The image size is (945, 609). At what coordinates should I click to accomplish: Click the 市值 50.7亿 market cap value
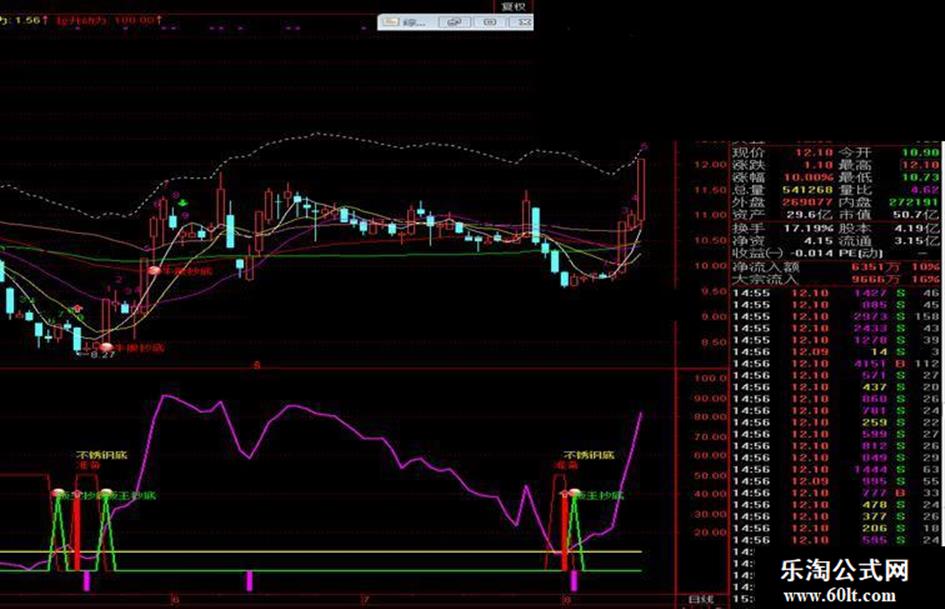pos(916,215)
